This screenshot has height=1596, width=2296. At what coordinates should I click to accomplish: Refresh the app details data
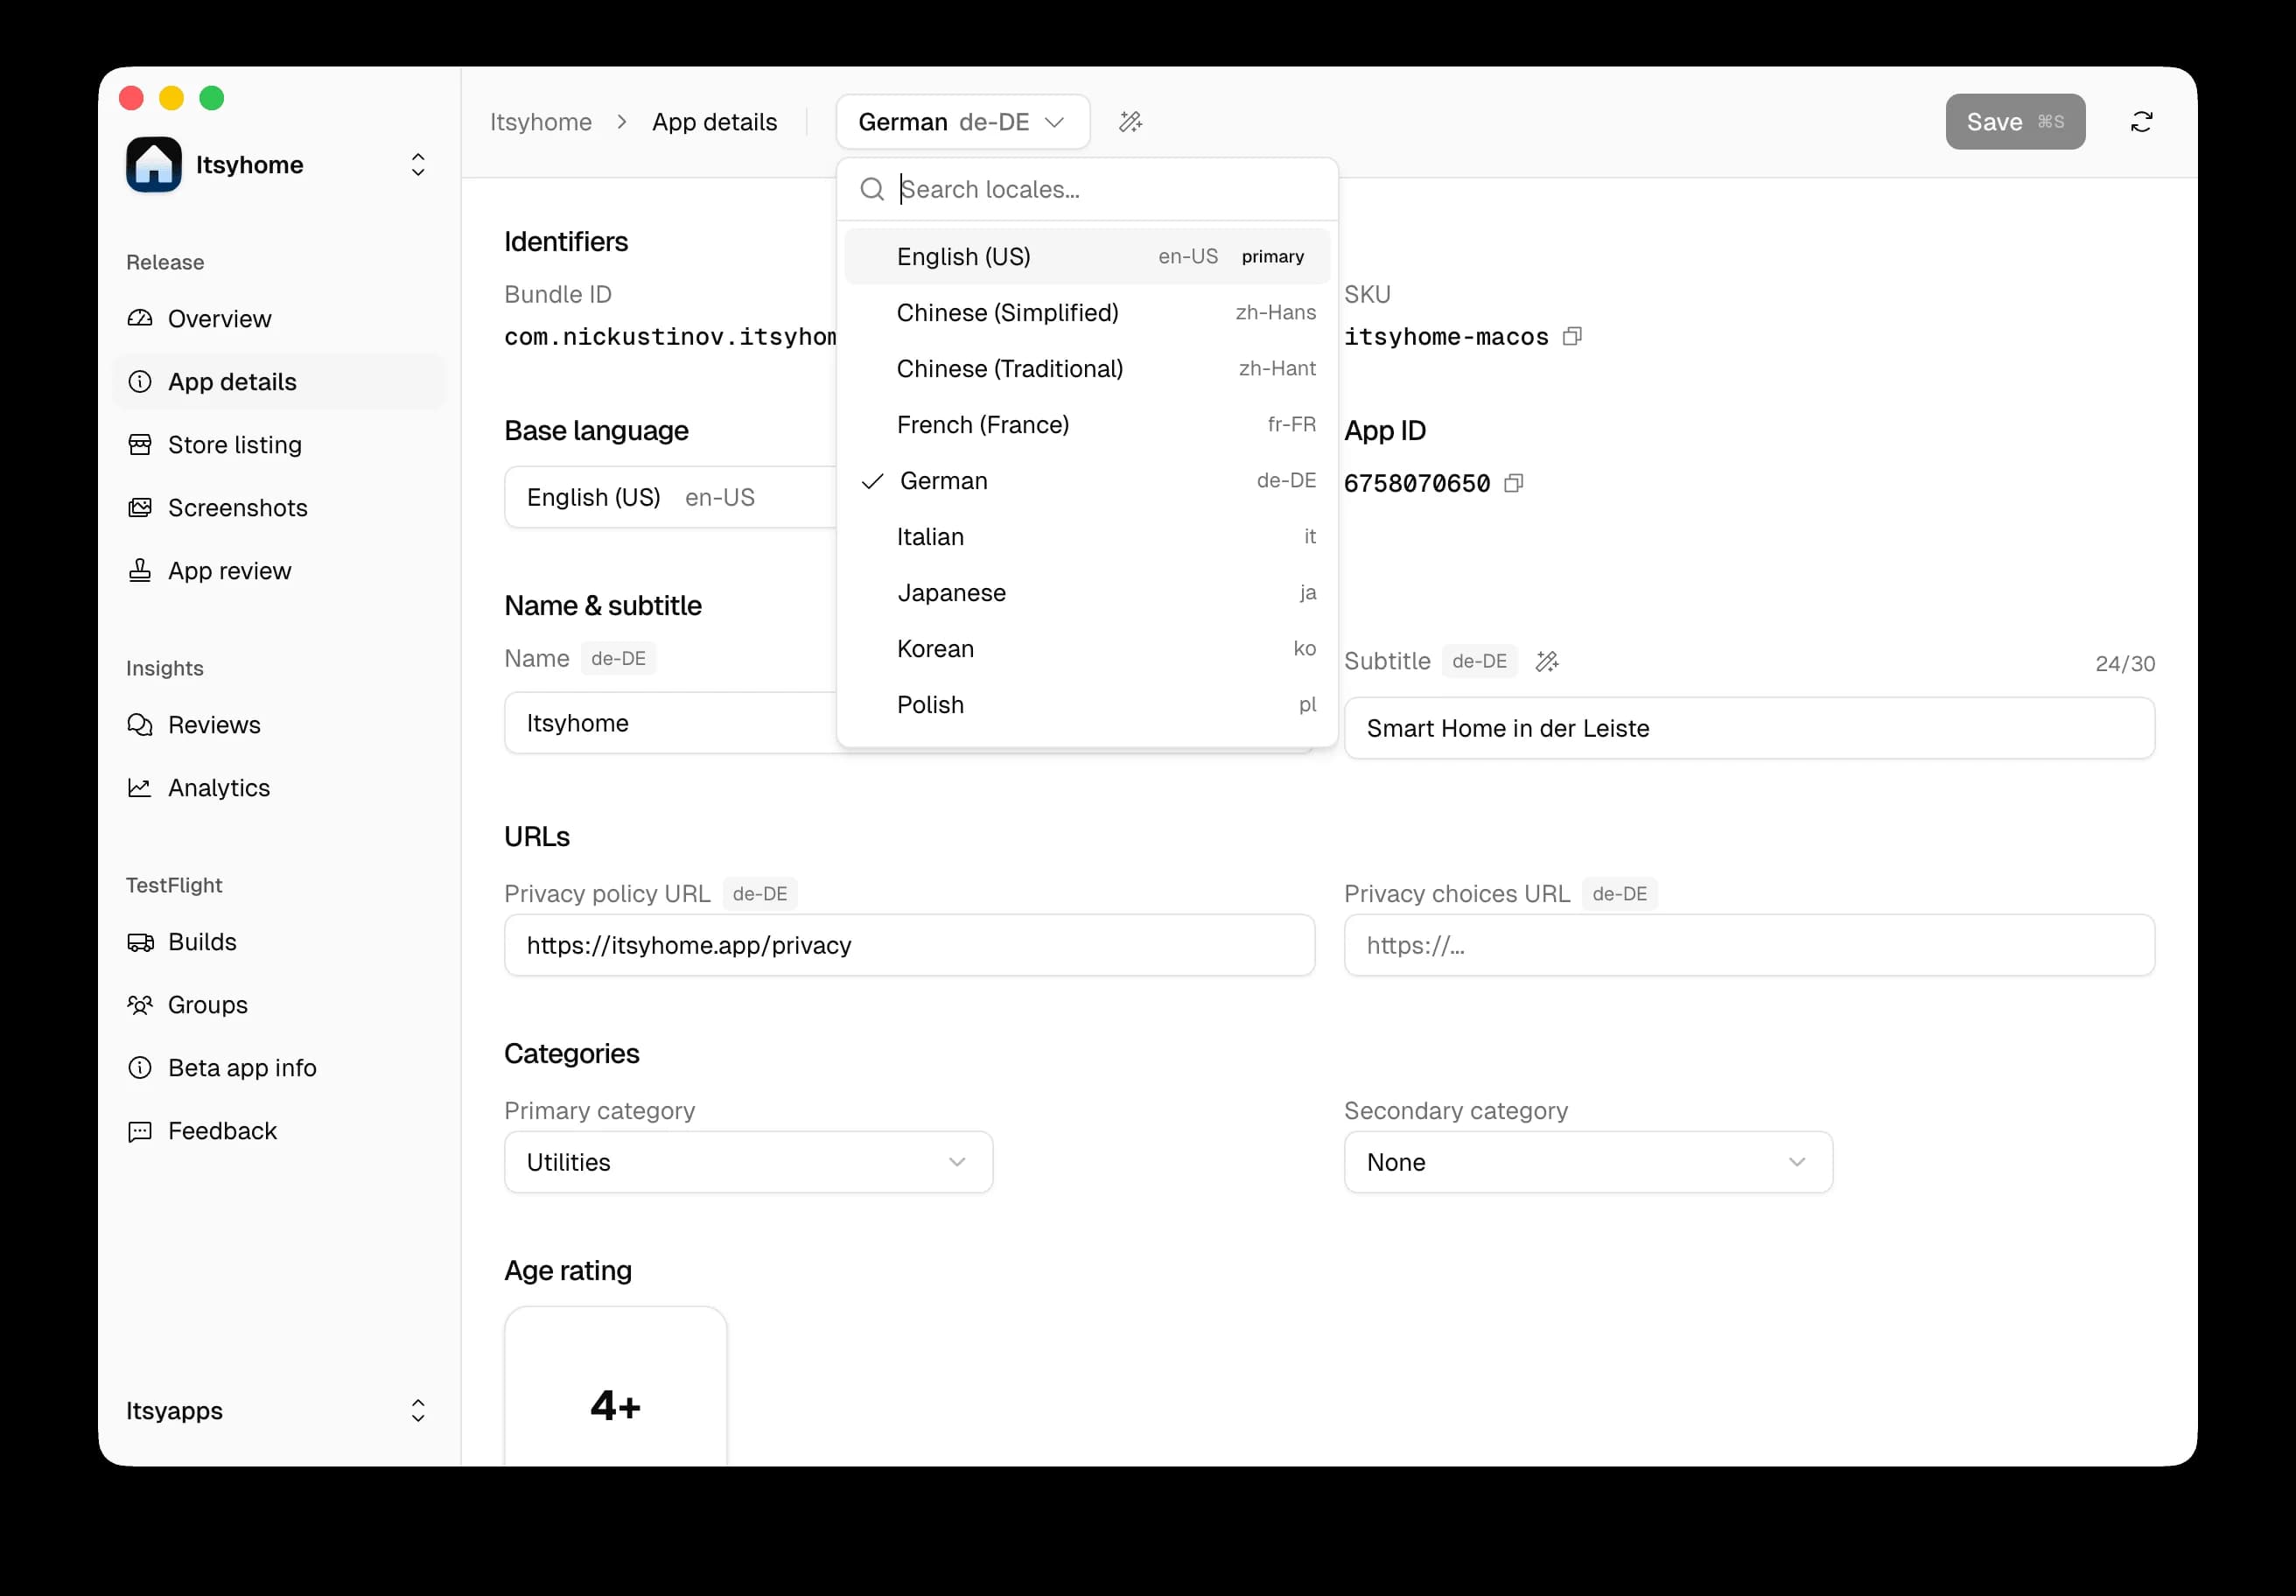[x=2142, y=121]
